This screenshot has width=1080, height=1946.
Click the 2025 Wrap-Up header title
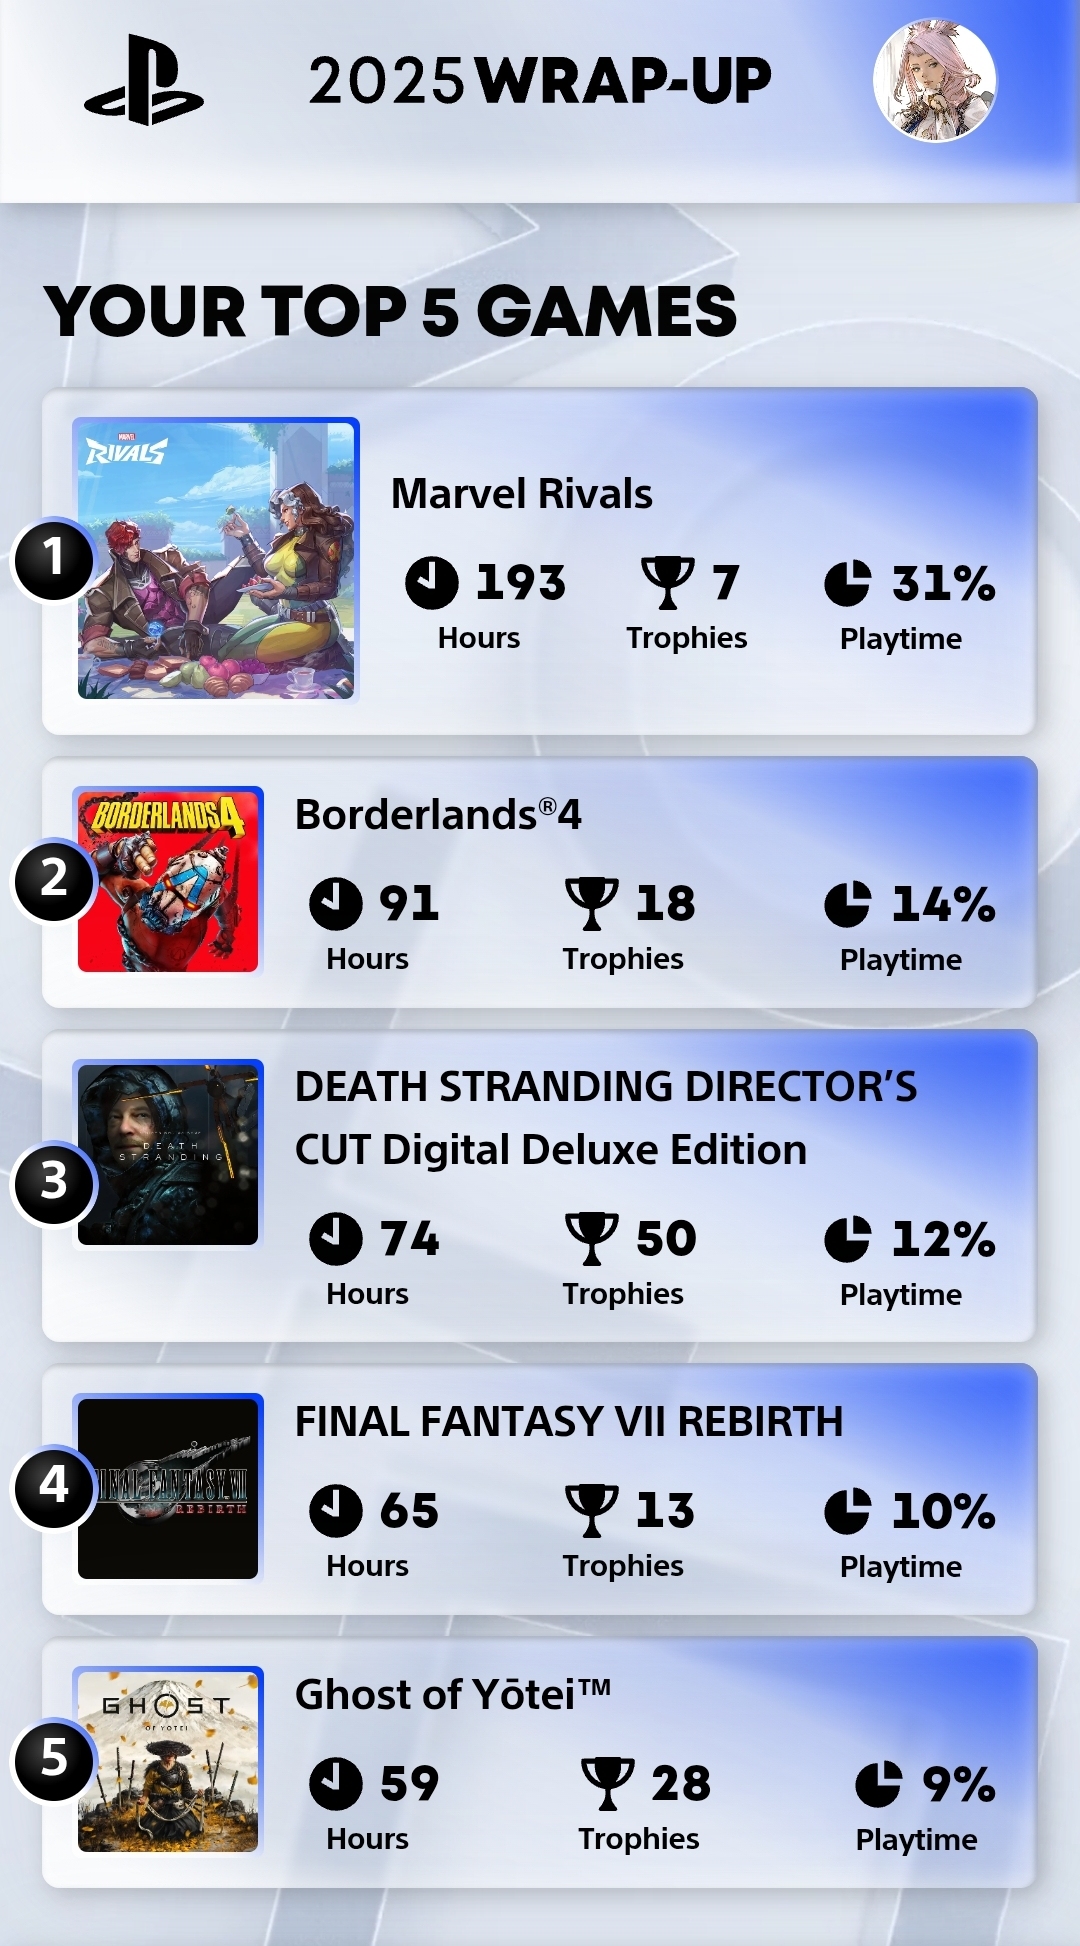tap(539, 81)
